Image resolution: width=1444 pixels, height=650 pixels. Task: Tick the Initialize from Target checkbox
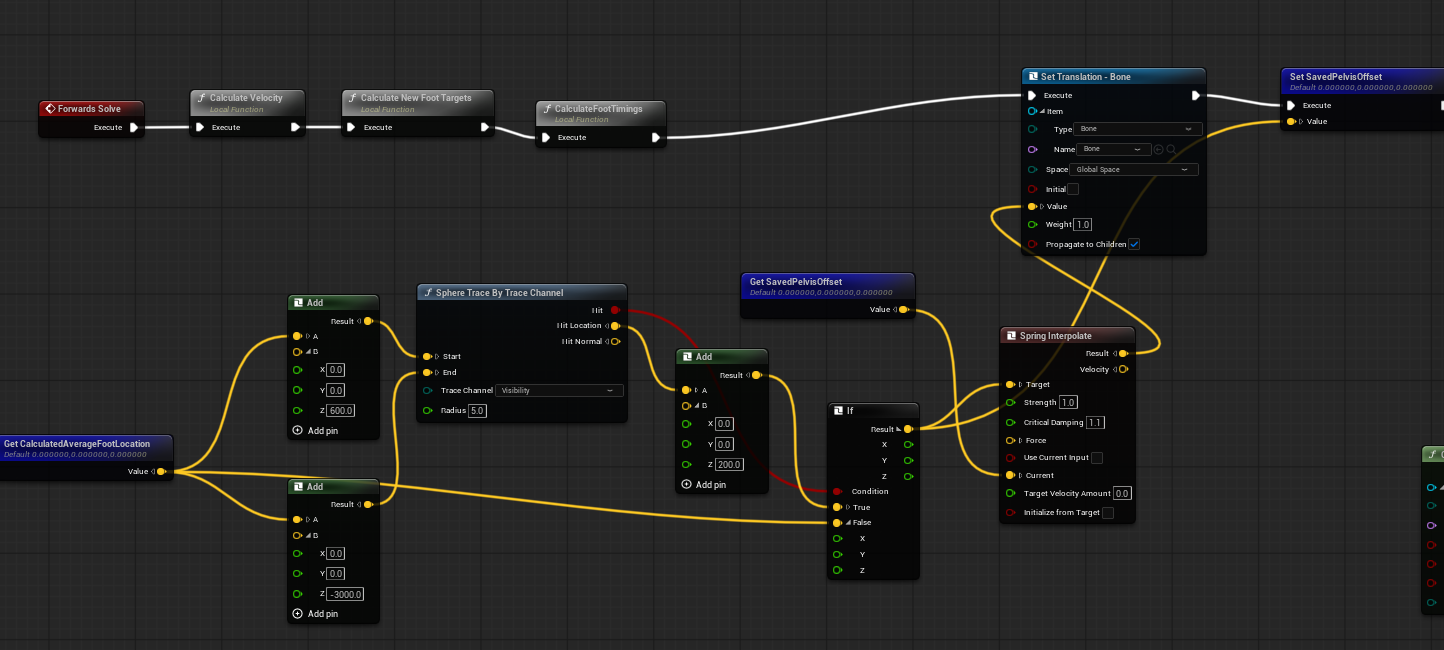[1107, 513]
